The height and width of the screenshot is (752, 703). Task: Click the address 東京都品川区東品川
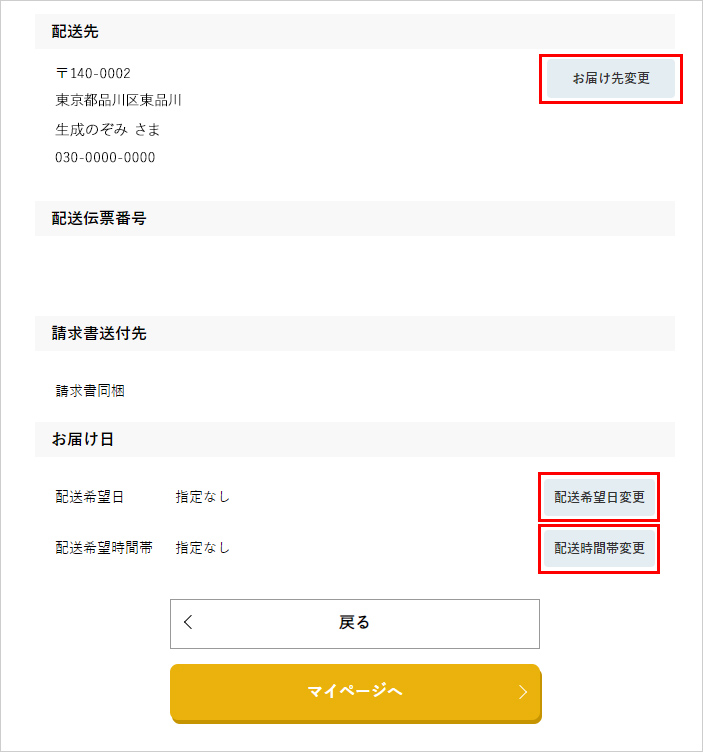point(118,100)
